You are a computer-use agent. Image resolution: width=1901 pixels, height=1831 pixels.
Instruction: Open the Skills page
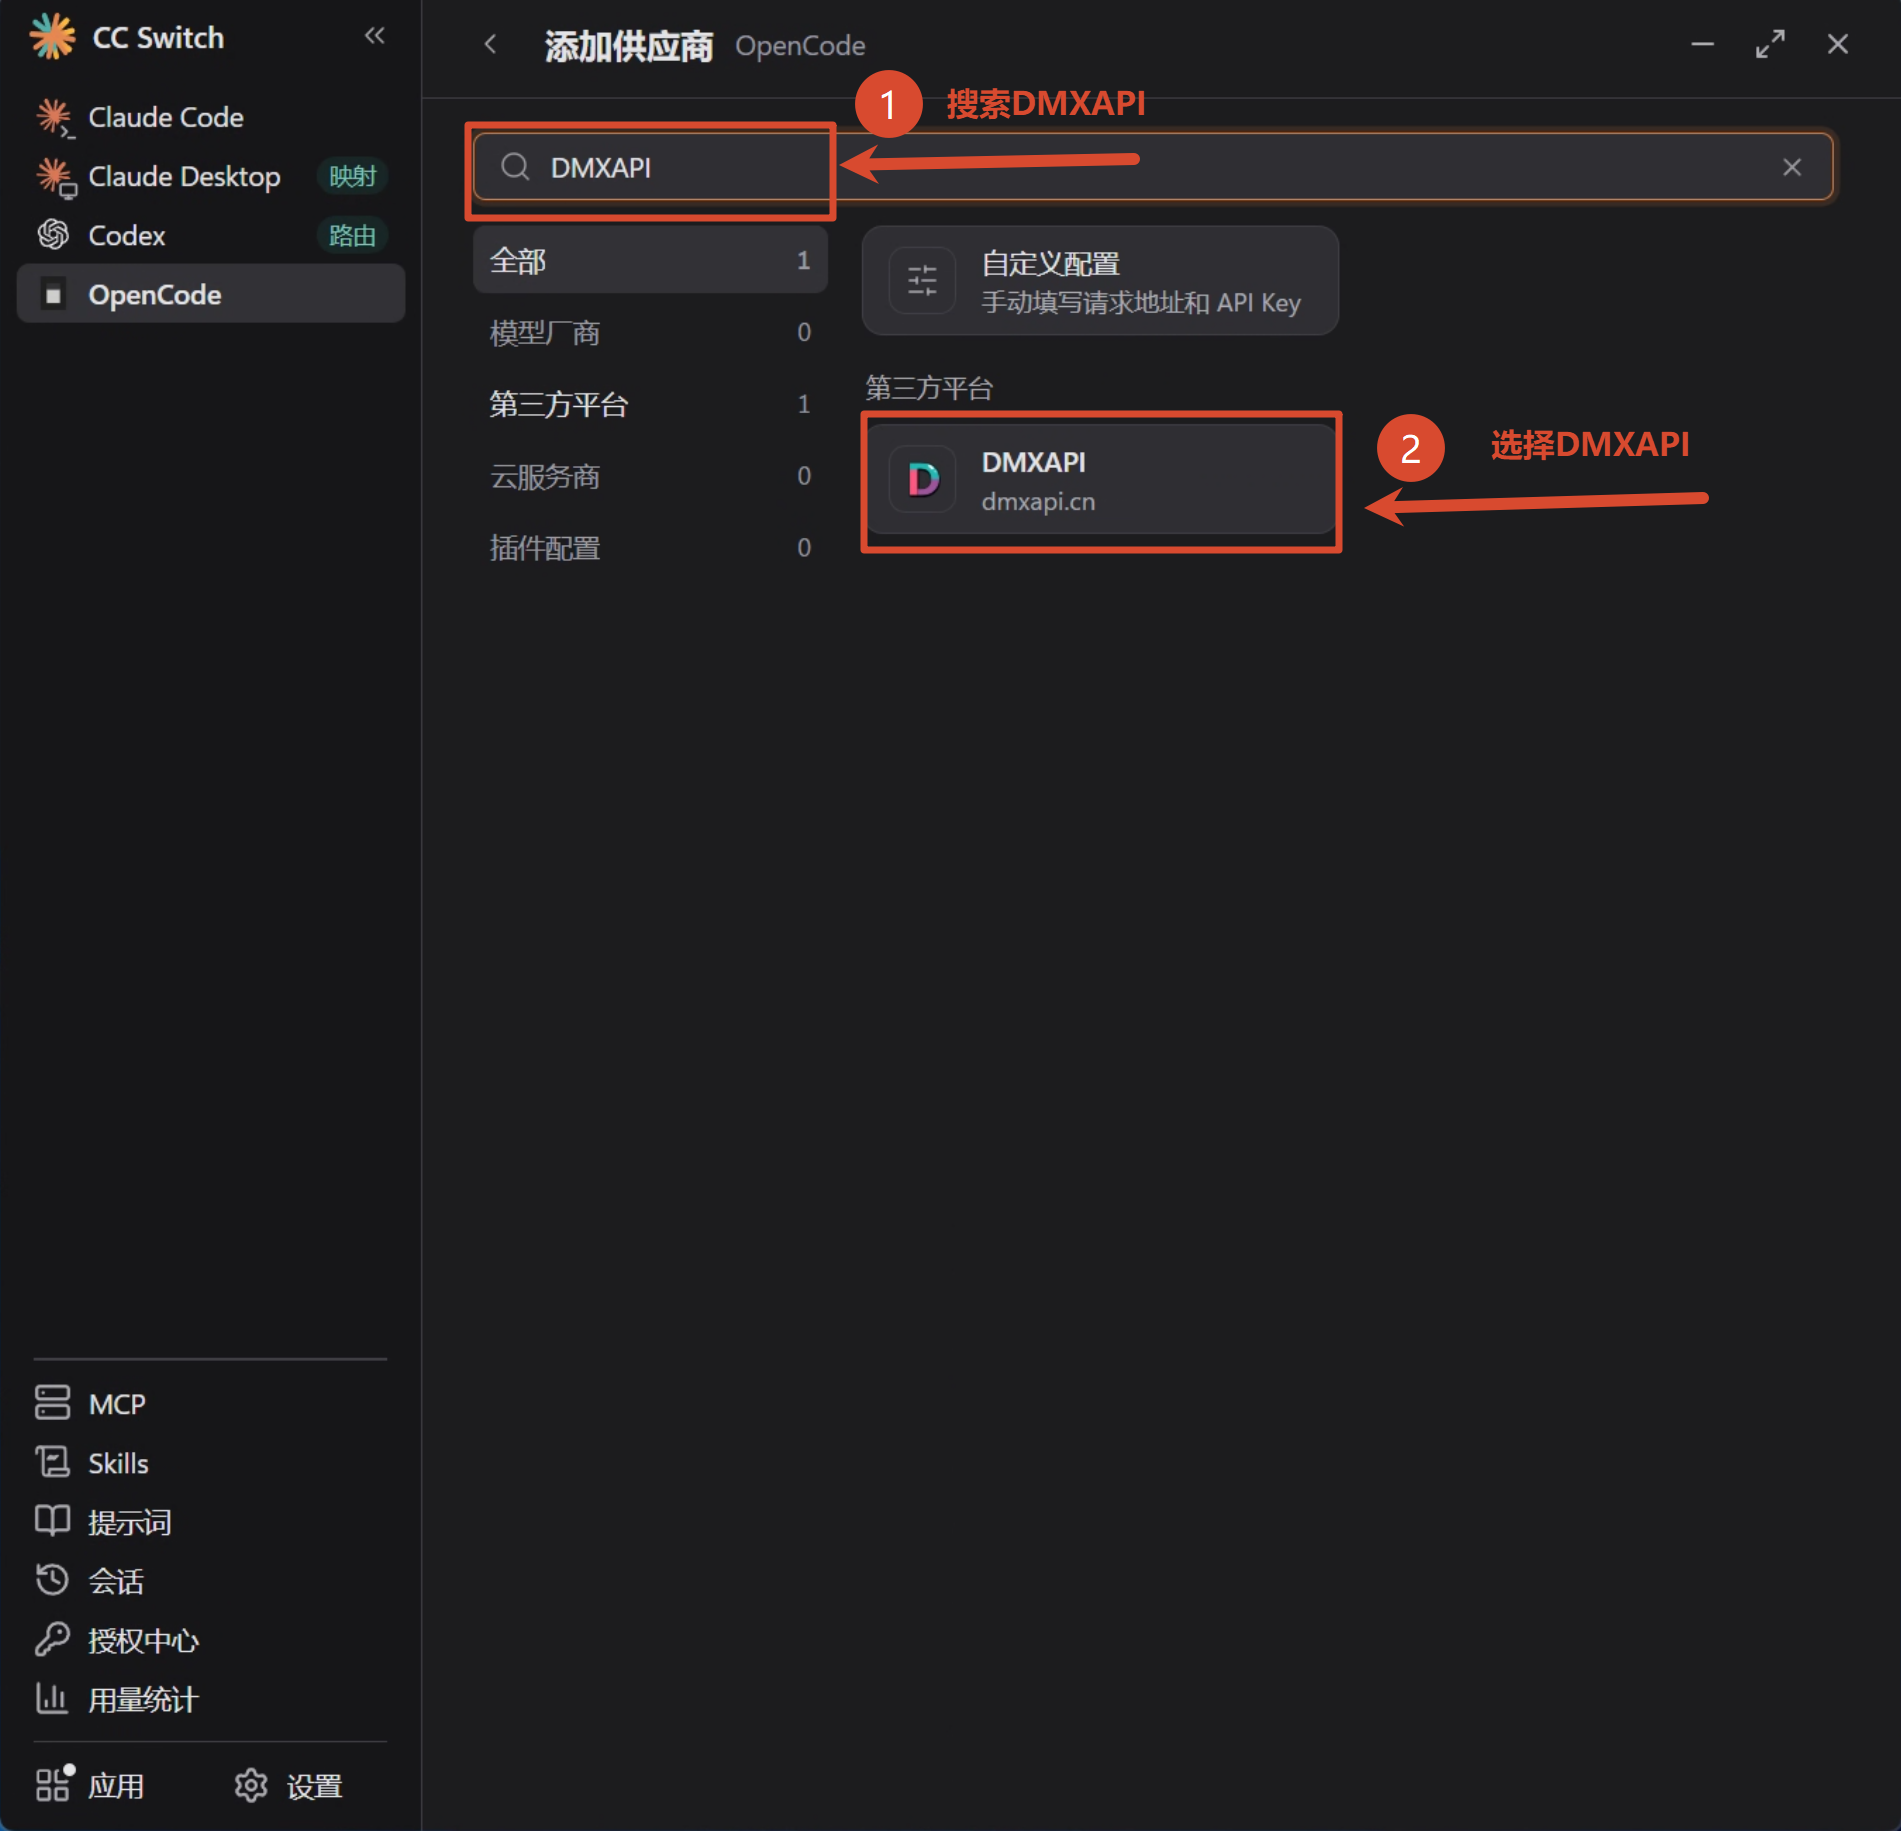tap(211, 1462)
